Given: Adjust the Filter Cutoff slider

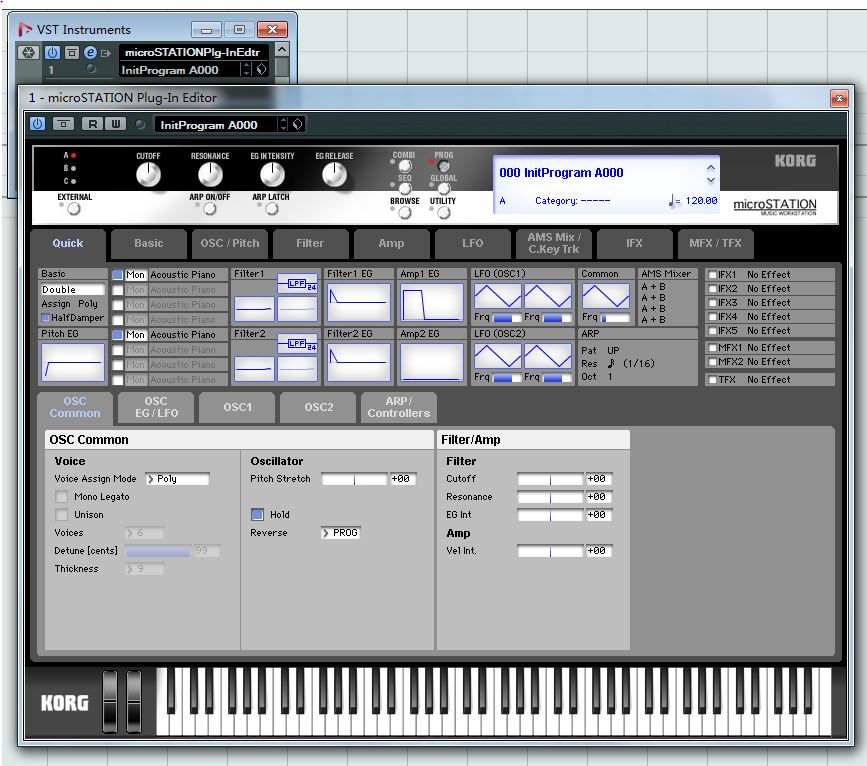Looking at the screenshot, I should (550, 479).
